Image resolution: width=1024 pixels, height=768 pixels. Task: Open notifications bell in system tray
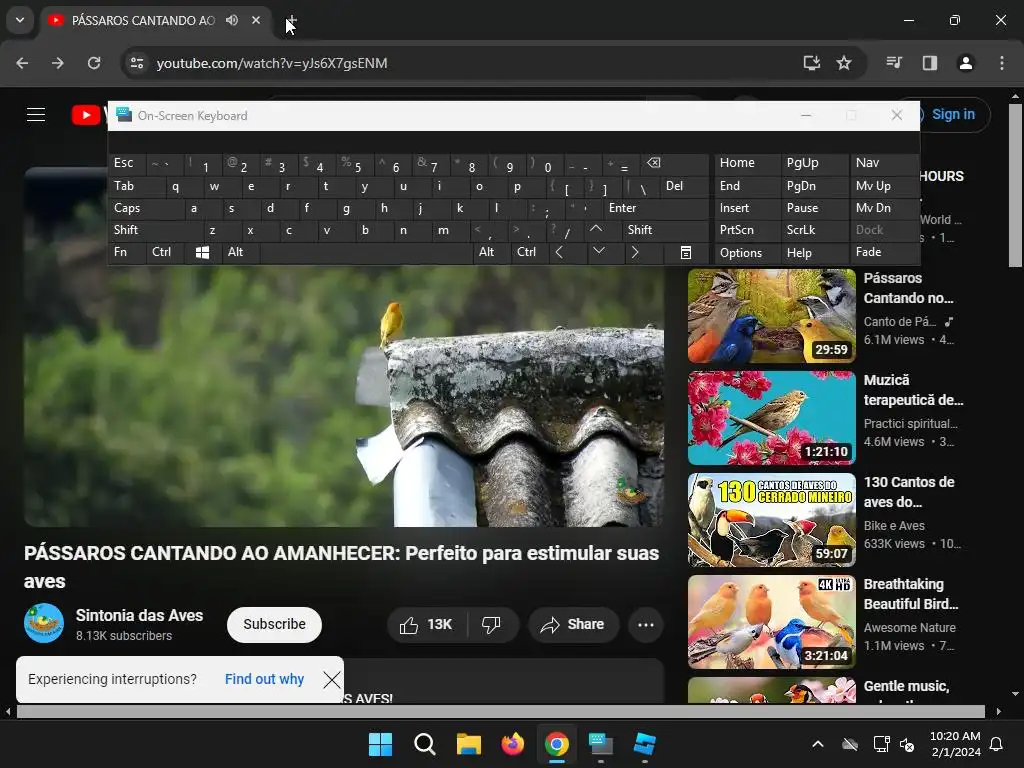coord(997,744)
